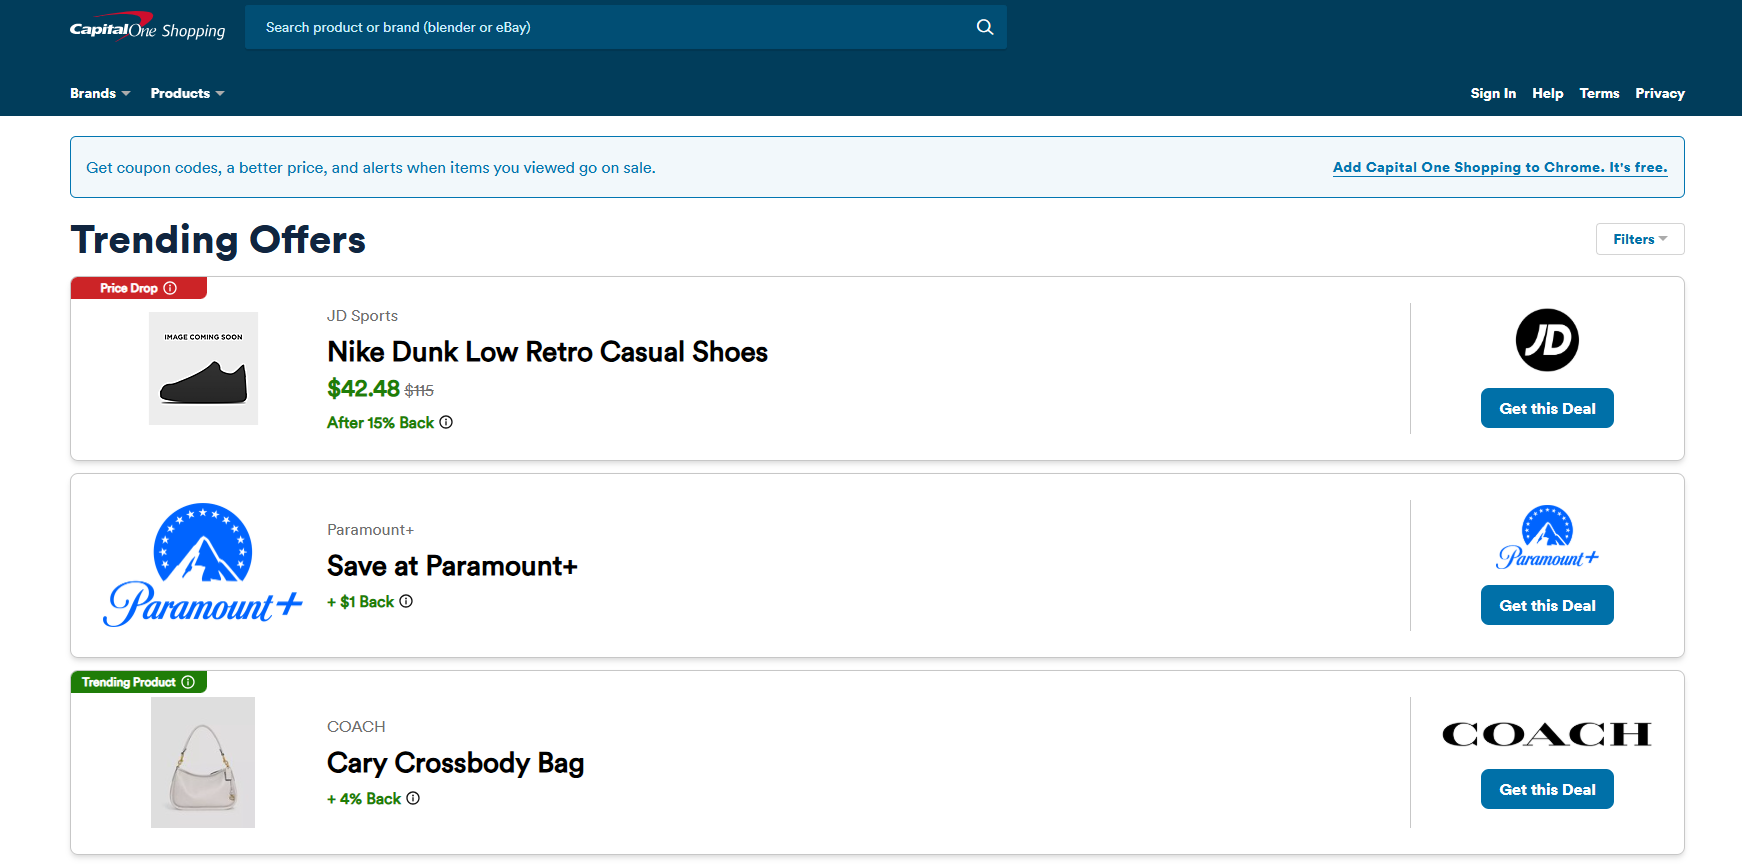Get this Deal for Paramount+

pos(1547,605)
